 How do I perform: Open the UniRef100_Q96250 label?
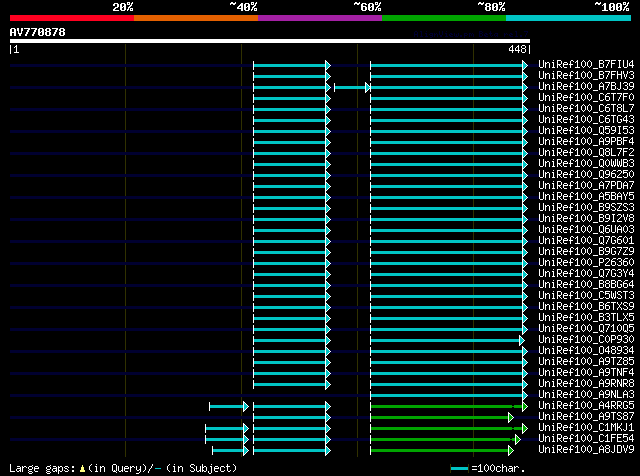[x=586, y=175]
